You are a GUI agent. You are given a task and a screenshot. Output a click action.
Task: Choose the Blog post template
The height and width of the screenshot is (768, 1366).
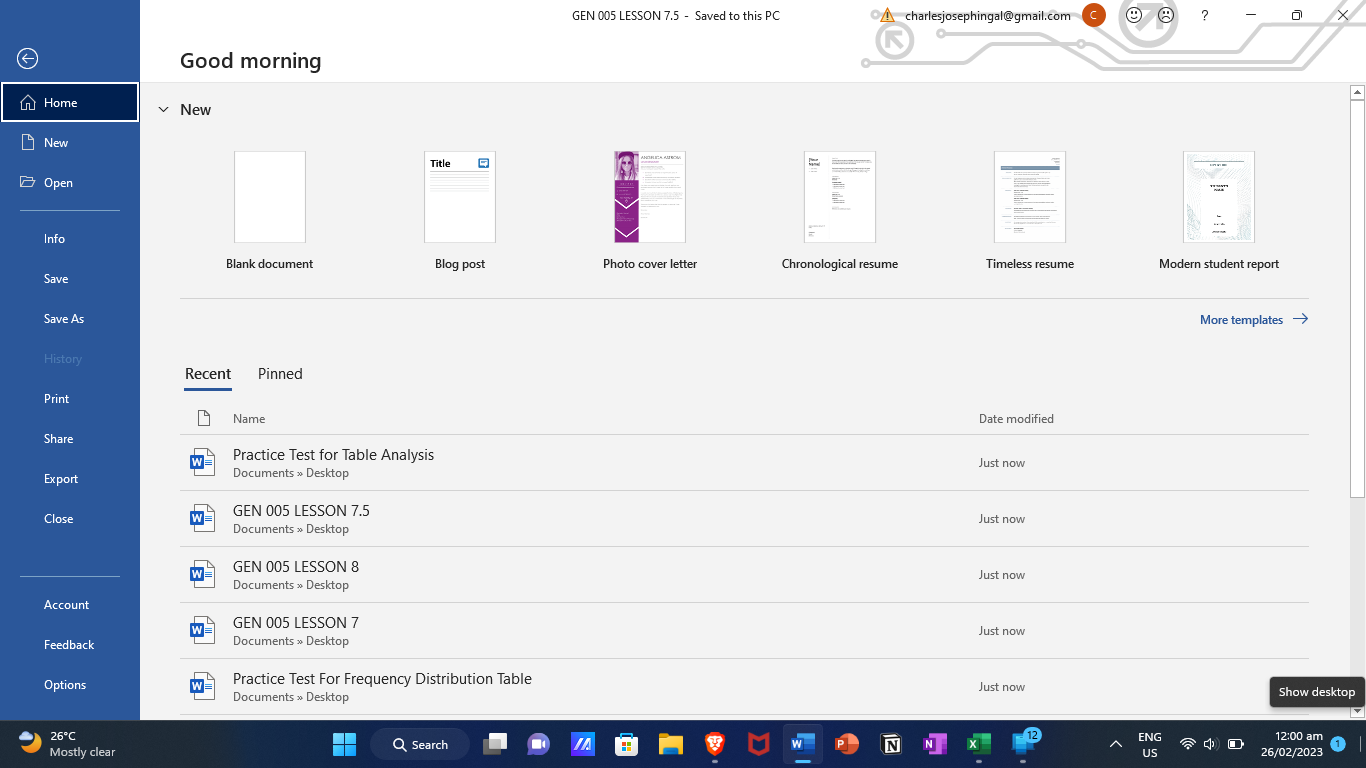point(460,210)
